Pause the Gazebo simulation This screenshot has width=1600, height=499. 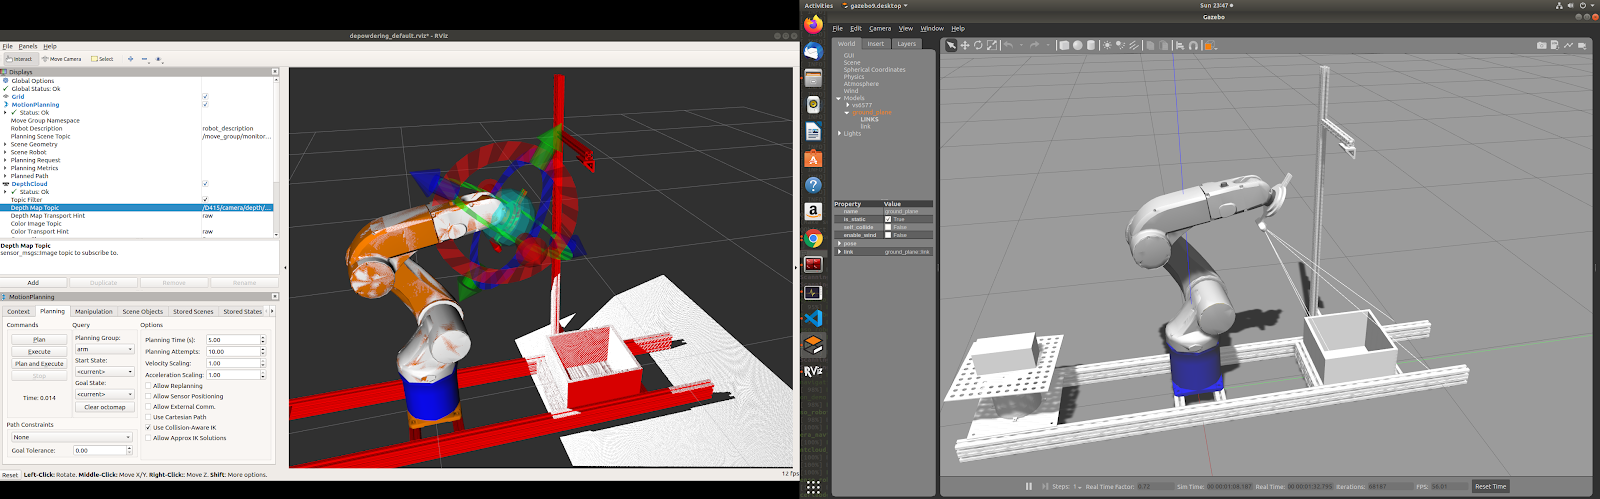[1028, 486]
